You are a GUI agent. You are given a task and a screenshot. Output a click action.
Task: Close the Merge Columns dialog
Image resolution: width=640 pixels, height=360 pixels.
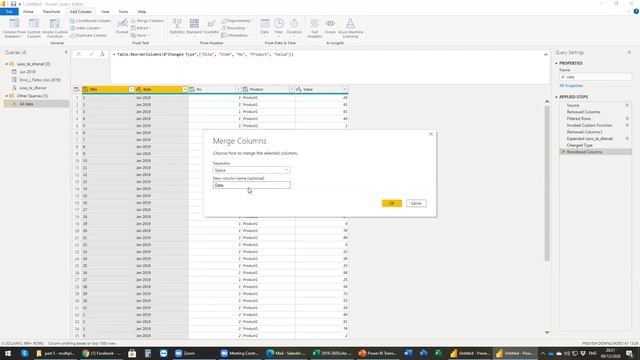pos(431,134)
